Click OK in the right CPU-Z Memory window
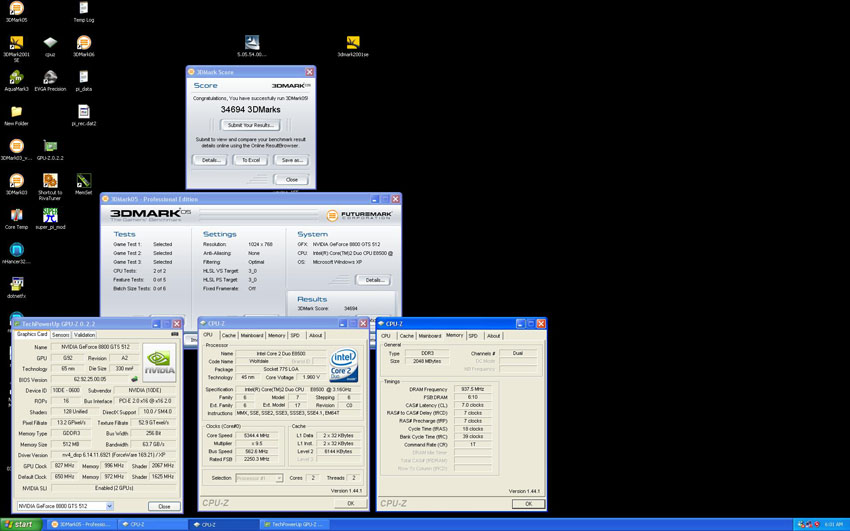Screen dimensions: 850x531 tap(529, 503)
